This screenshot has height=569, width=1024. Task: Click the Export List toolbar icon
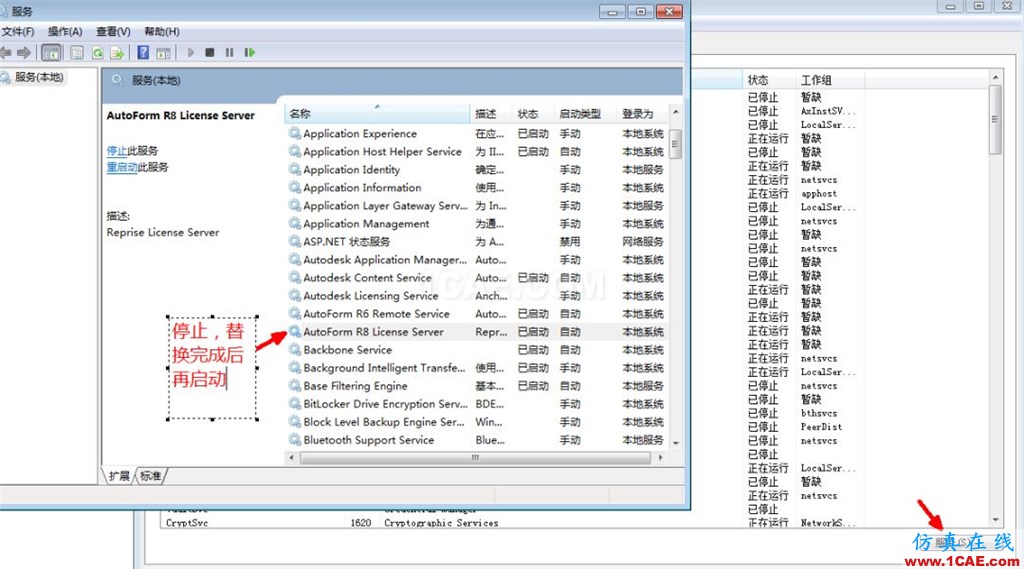tap(117, 53)
